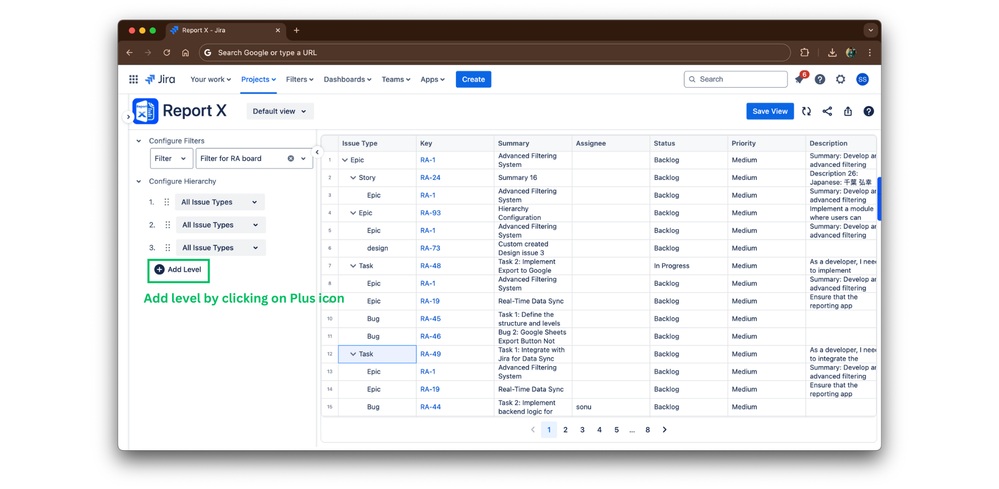Collapse the Configure Filters section

click(x=138, y=141)
